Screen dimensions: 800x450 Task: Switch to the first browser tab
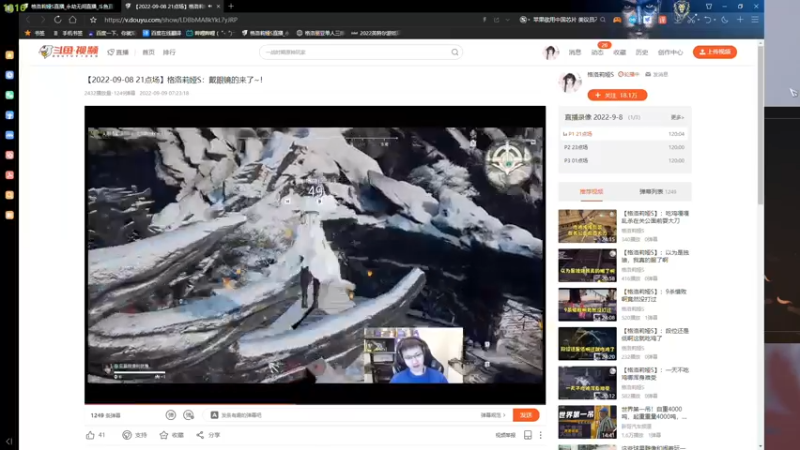(70, 6)
